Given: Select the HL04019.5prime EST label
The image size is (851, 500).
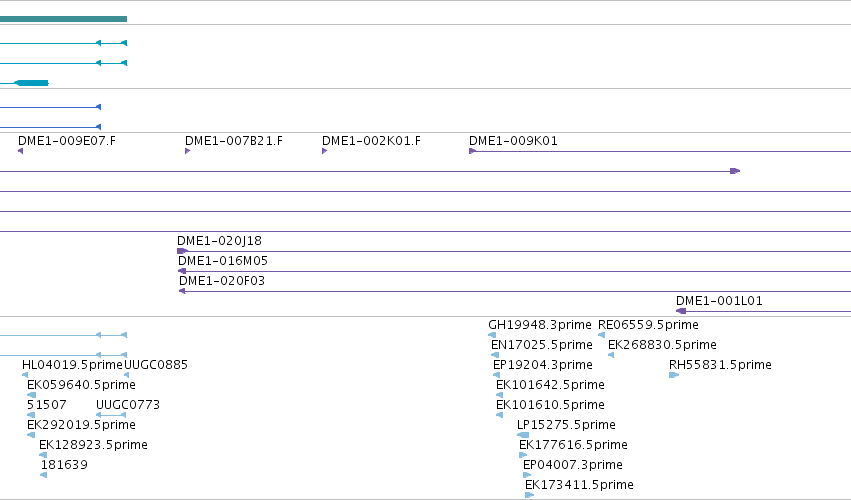Looking at the screenshot, I should (73, 365).
